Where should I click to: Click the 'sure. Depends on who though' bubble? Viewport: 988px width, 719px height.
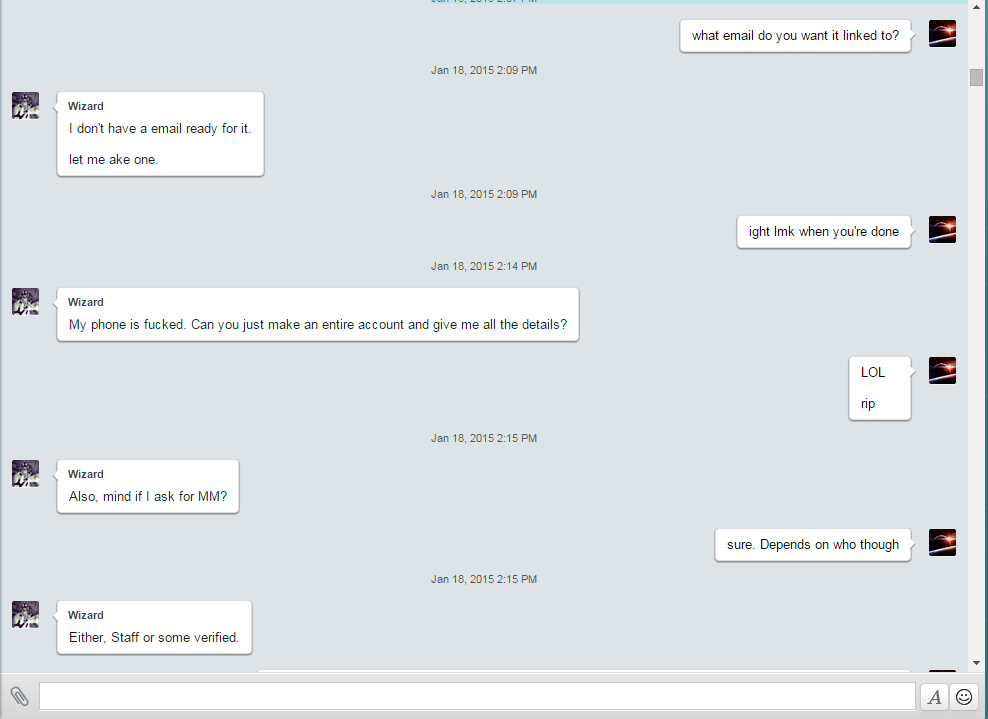click(x=813, y=545)
